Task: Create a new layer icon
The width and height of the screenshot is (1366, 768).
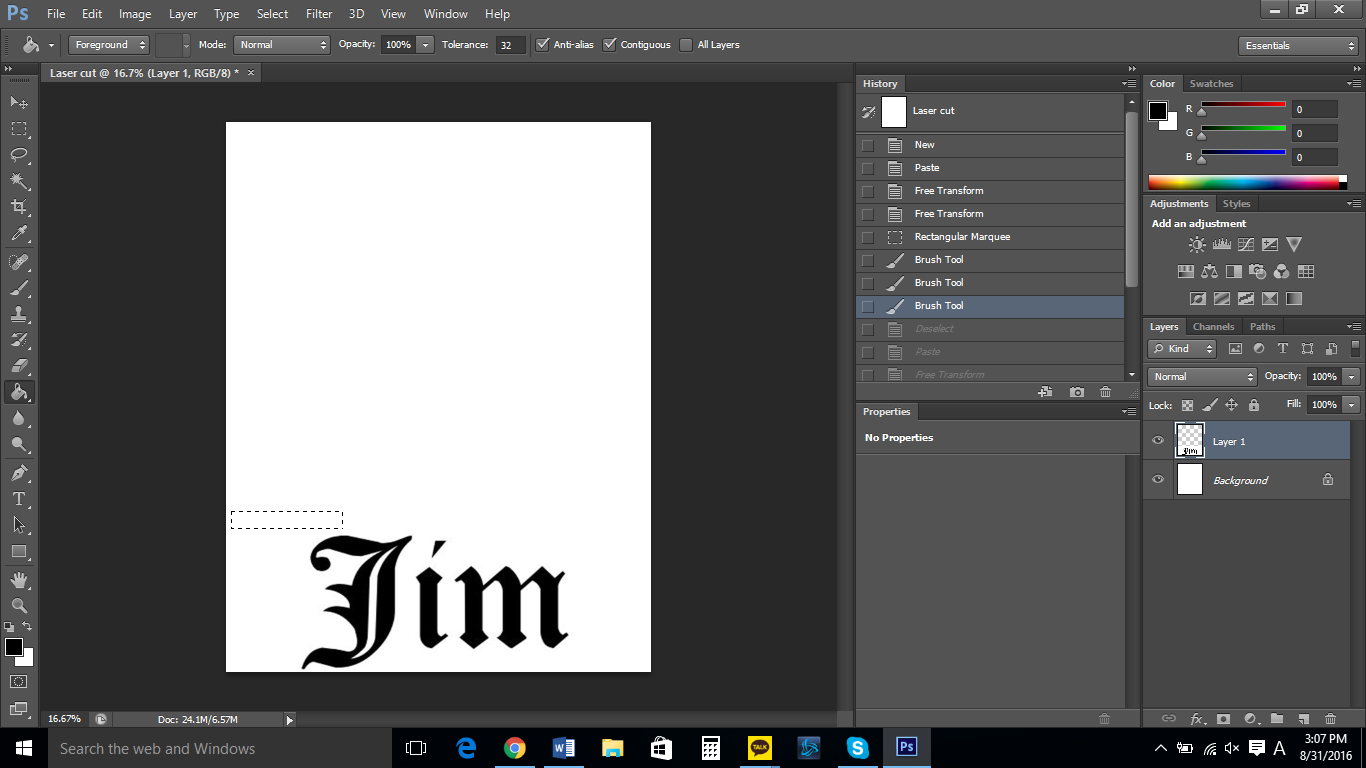Action: [1303, 718]
